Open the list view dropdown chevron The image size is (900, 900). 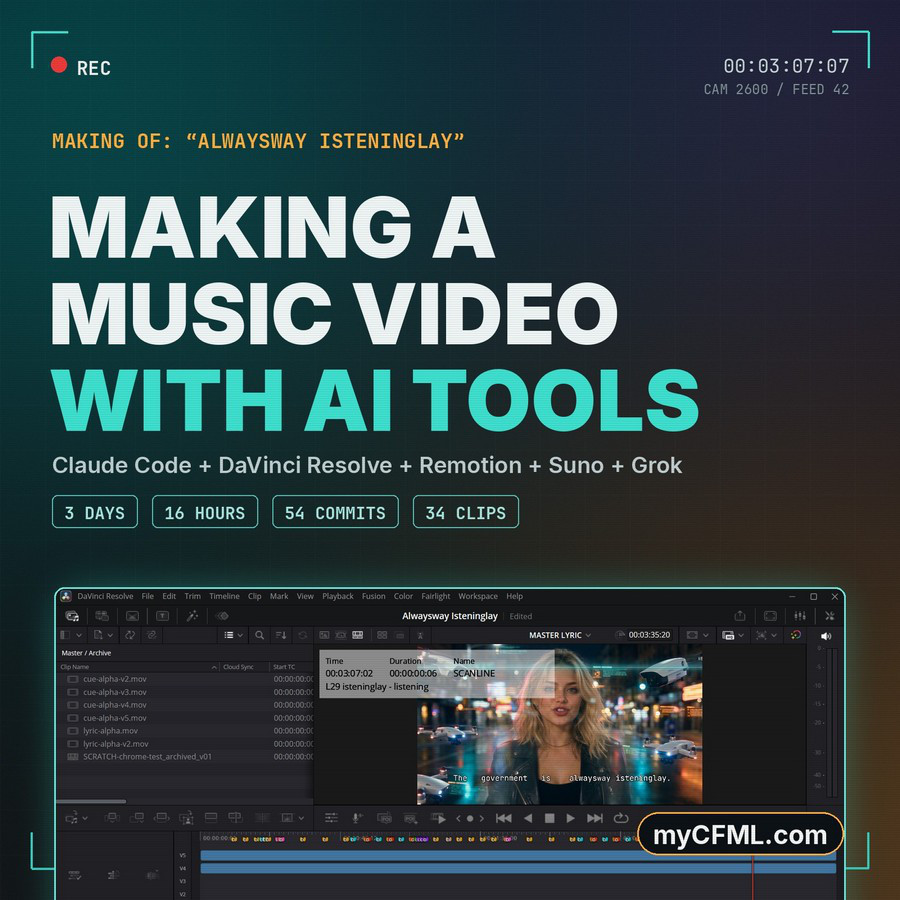[240, 635]
